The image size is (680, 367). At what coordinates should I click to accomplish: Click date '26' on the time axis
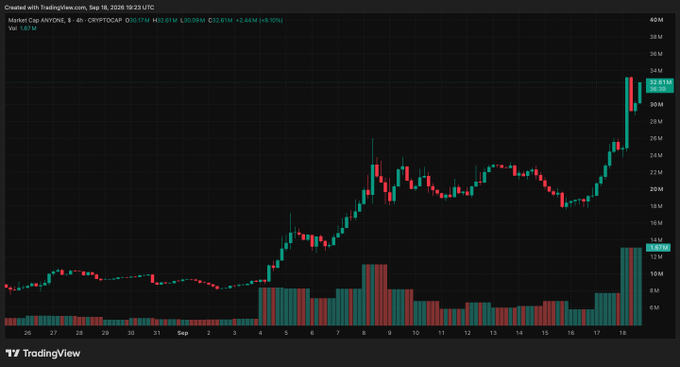[x=27, y=333]
